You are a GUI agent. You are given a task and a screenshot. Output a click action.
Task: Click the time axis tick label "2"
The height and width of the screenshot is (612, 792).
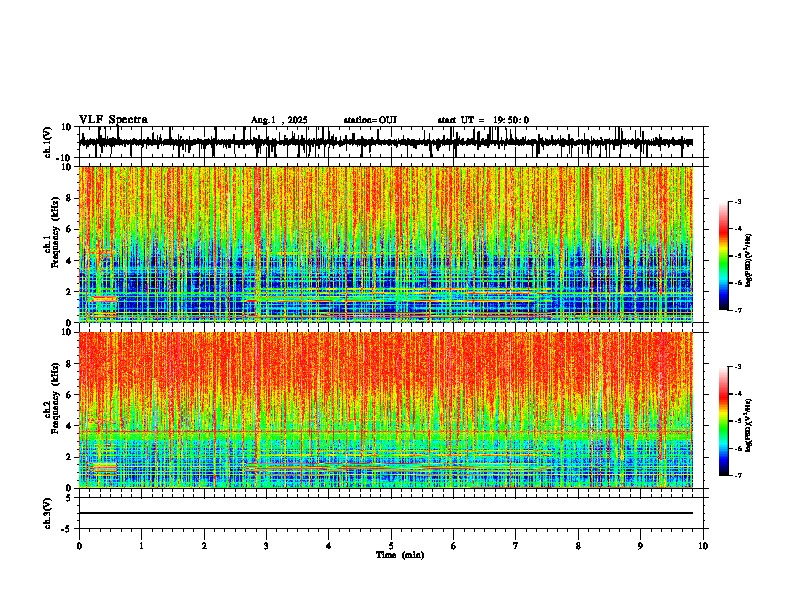tap(204, 546)
